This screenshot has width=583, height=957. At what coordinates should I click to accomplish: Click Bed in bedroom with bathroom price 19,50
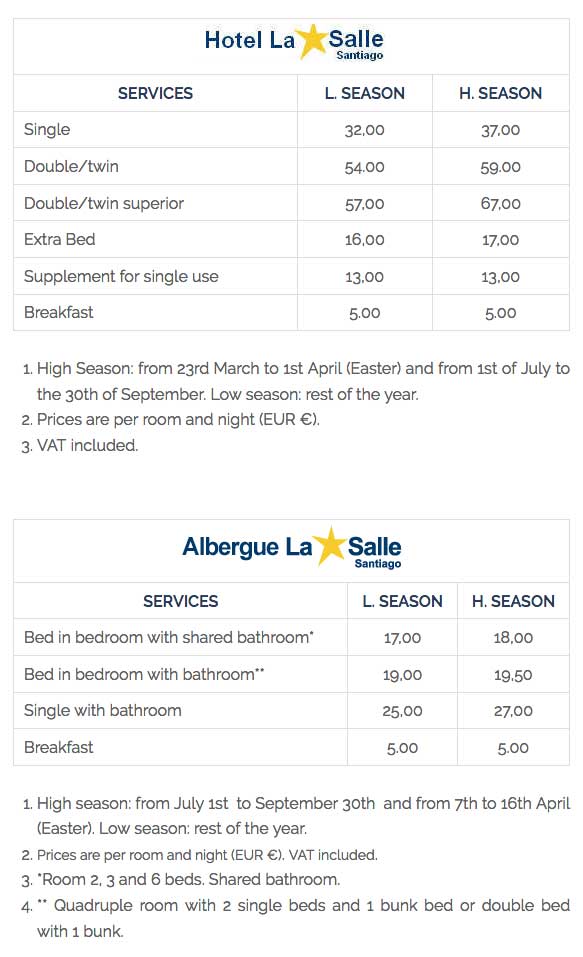[513, 675]
